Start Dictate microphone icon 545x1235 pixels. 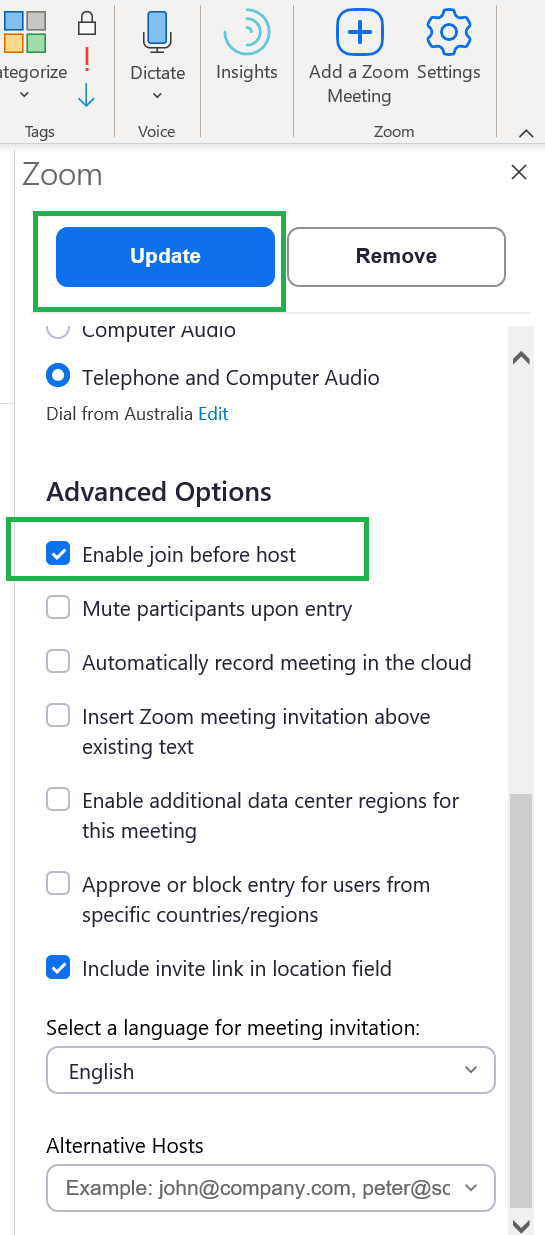tap(157, 31)
